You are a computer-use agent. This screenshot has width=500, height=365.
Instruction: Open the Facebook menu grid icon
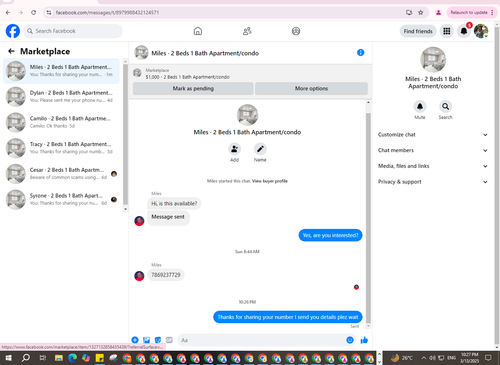pos(447,31)
